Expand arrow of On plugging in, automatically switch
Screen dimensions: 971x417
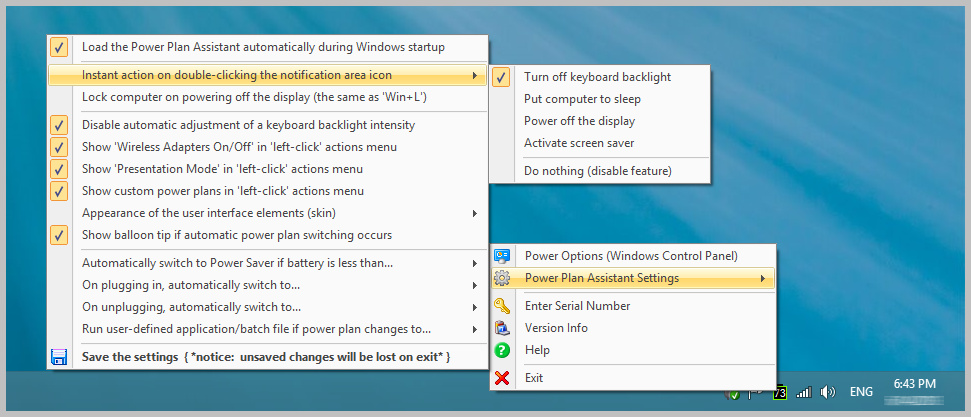coord(475,286)
